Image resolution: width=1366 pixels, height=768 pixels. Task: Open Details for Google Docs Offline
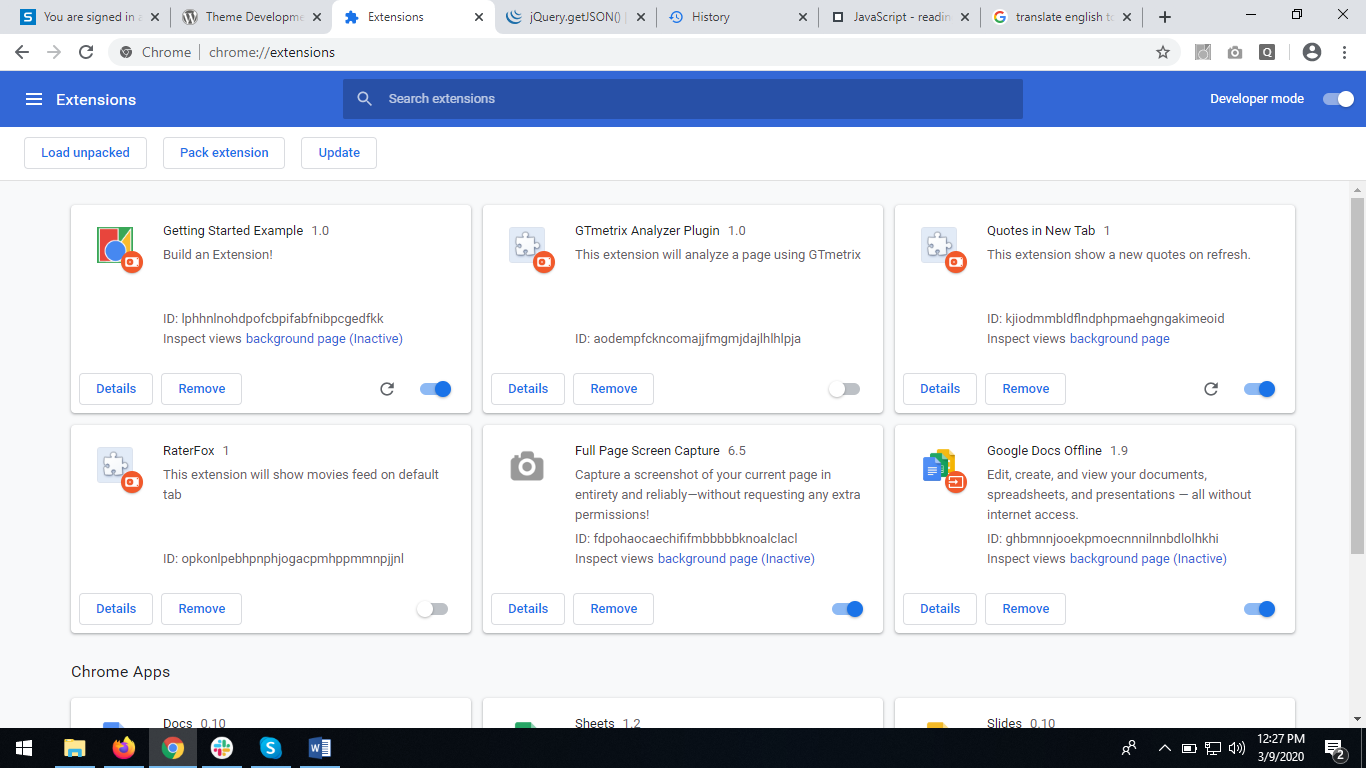940,609
